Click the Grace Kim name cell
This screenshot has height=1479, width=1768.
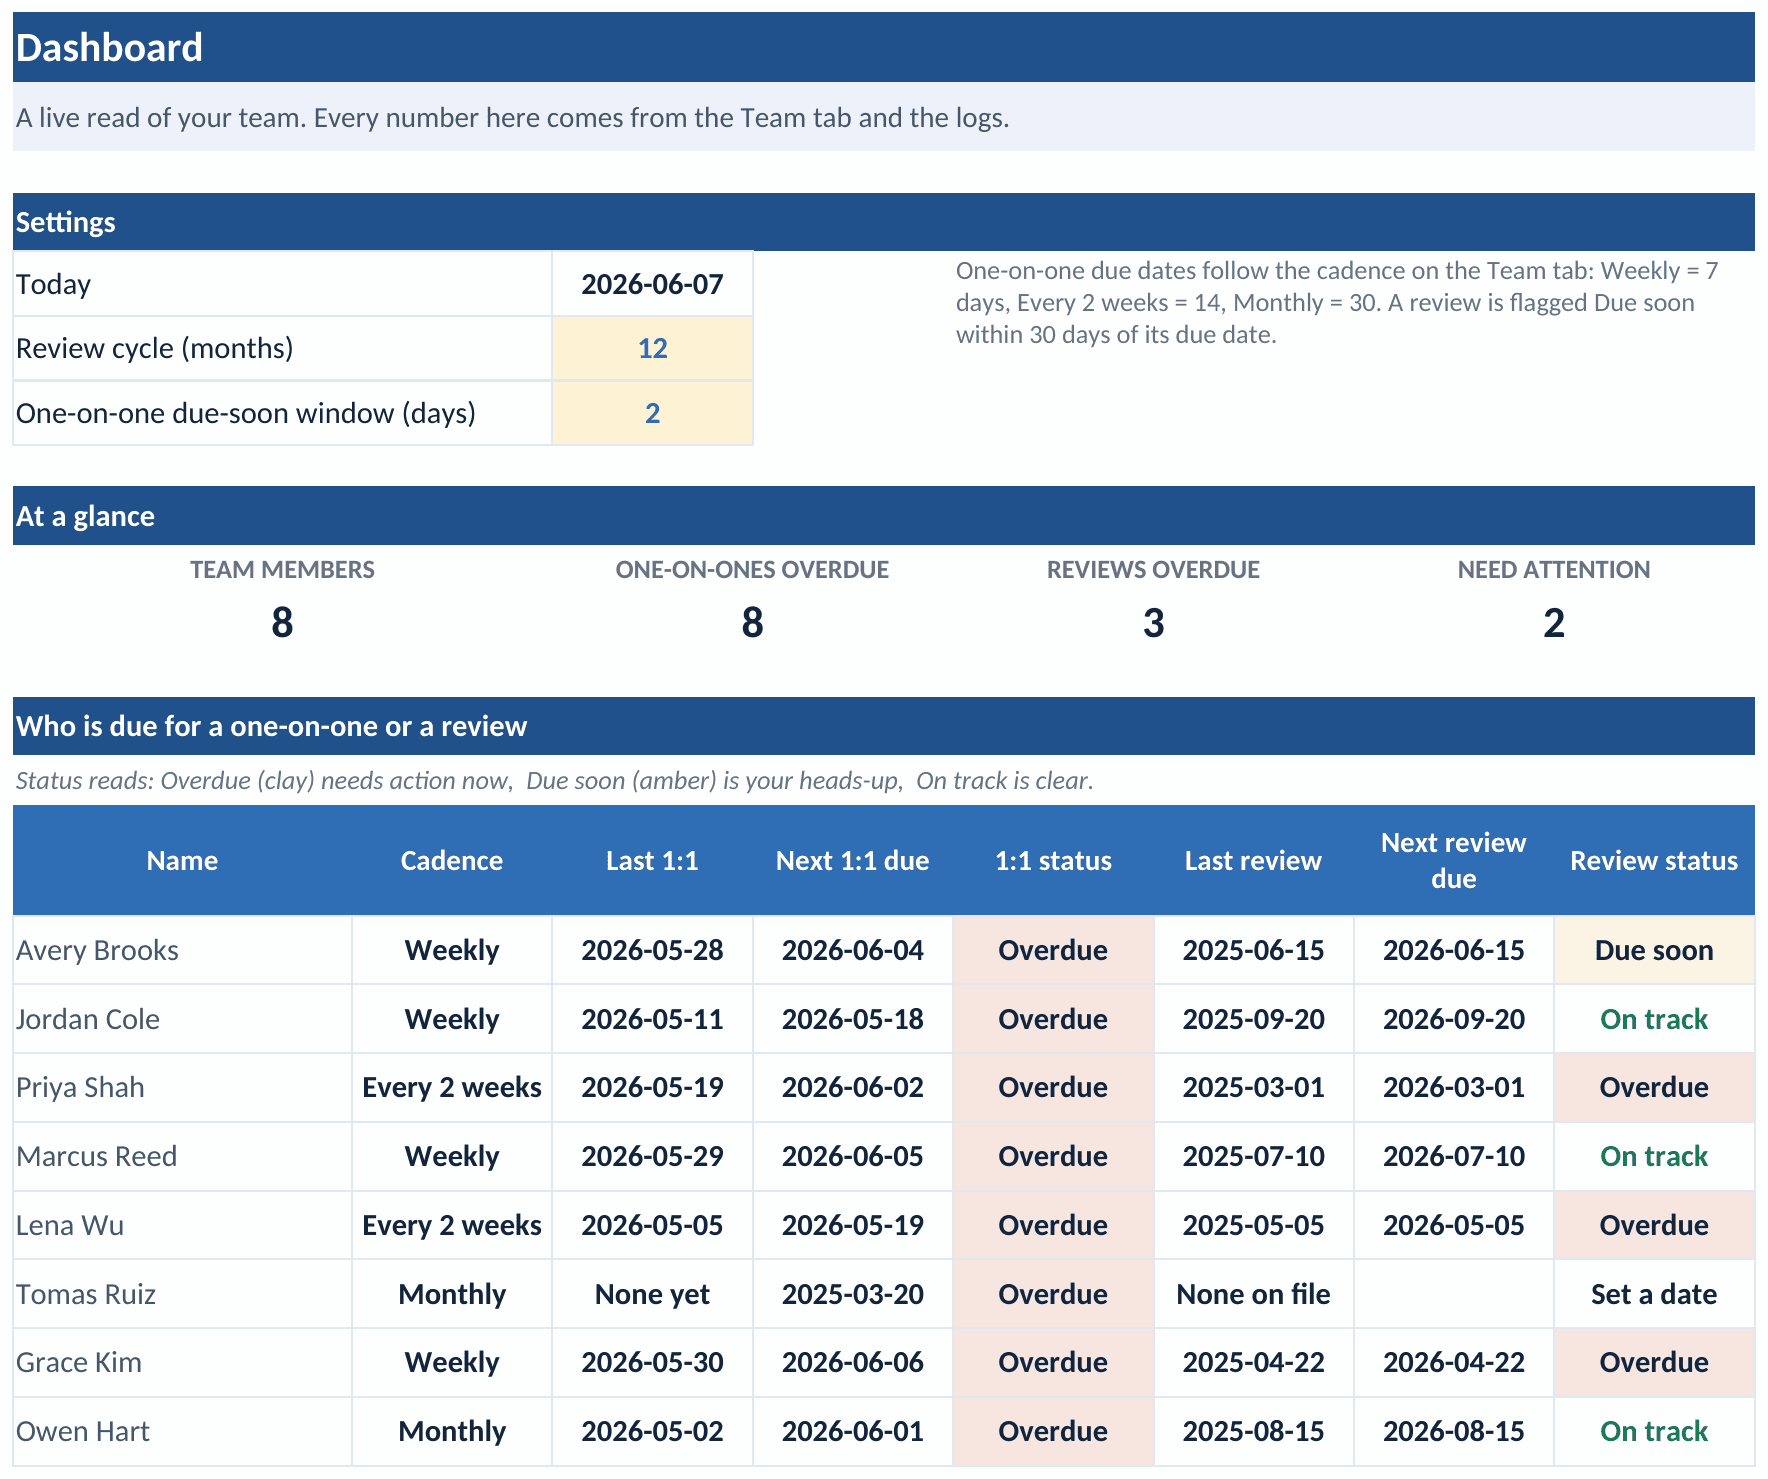[182, 1362]
